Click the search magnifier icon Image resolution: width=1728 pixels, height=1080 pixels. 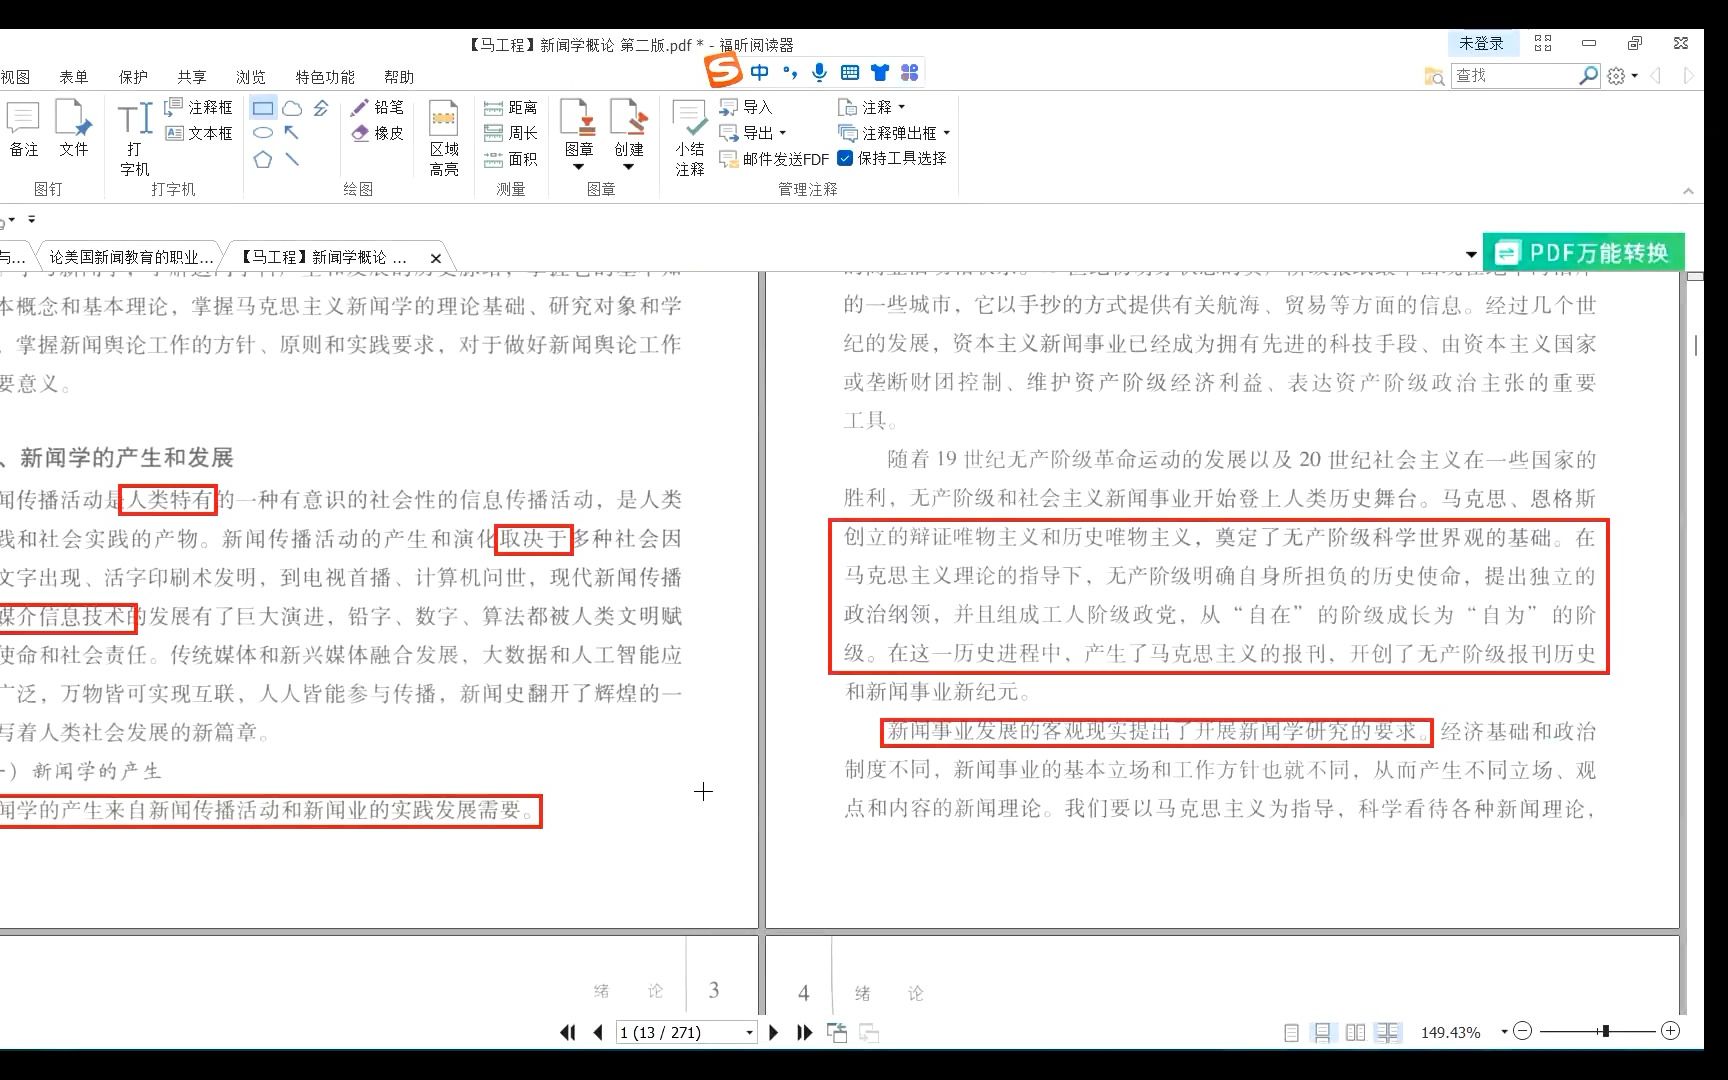(1588, 76)
